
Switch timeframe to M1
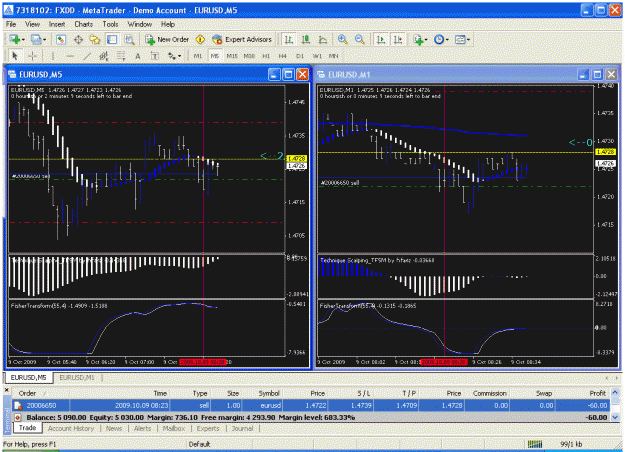click(198, 56)
